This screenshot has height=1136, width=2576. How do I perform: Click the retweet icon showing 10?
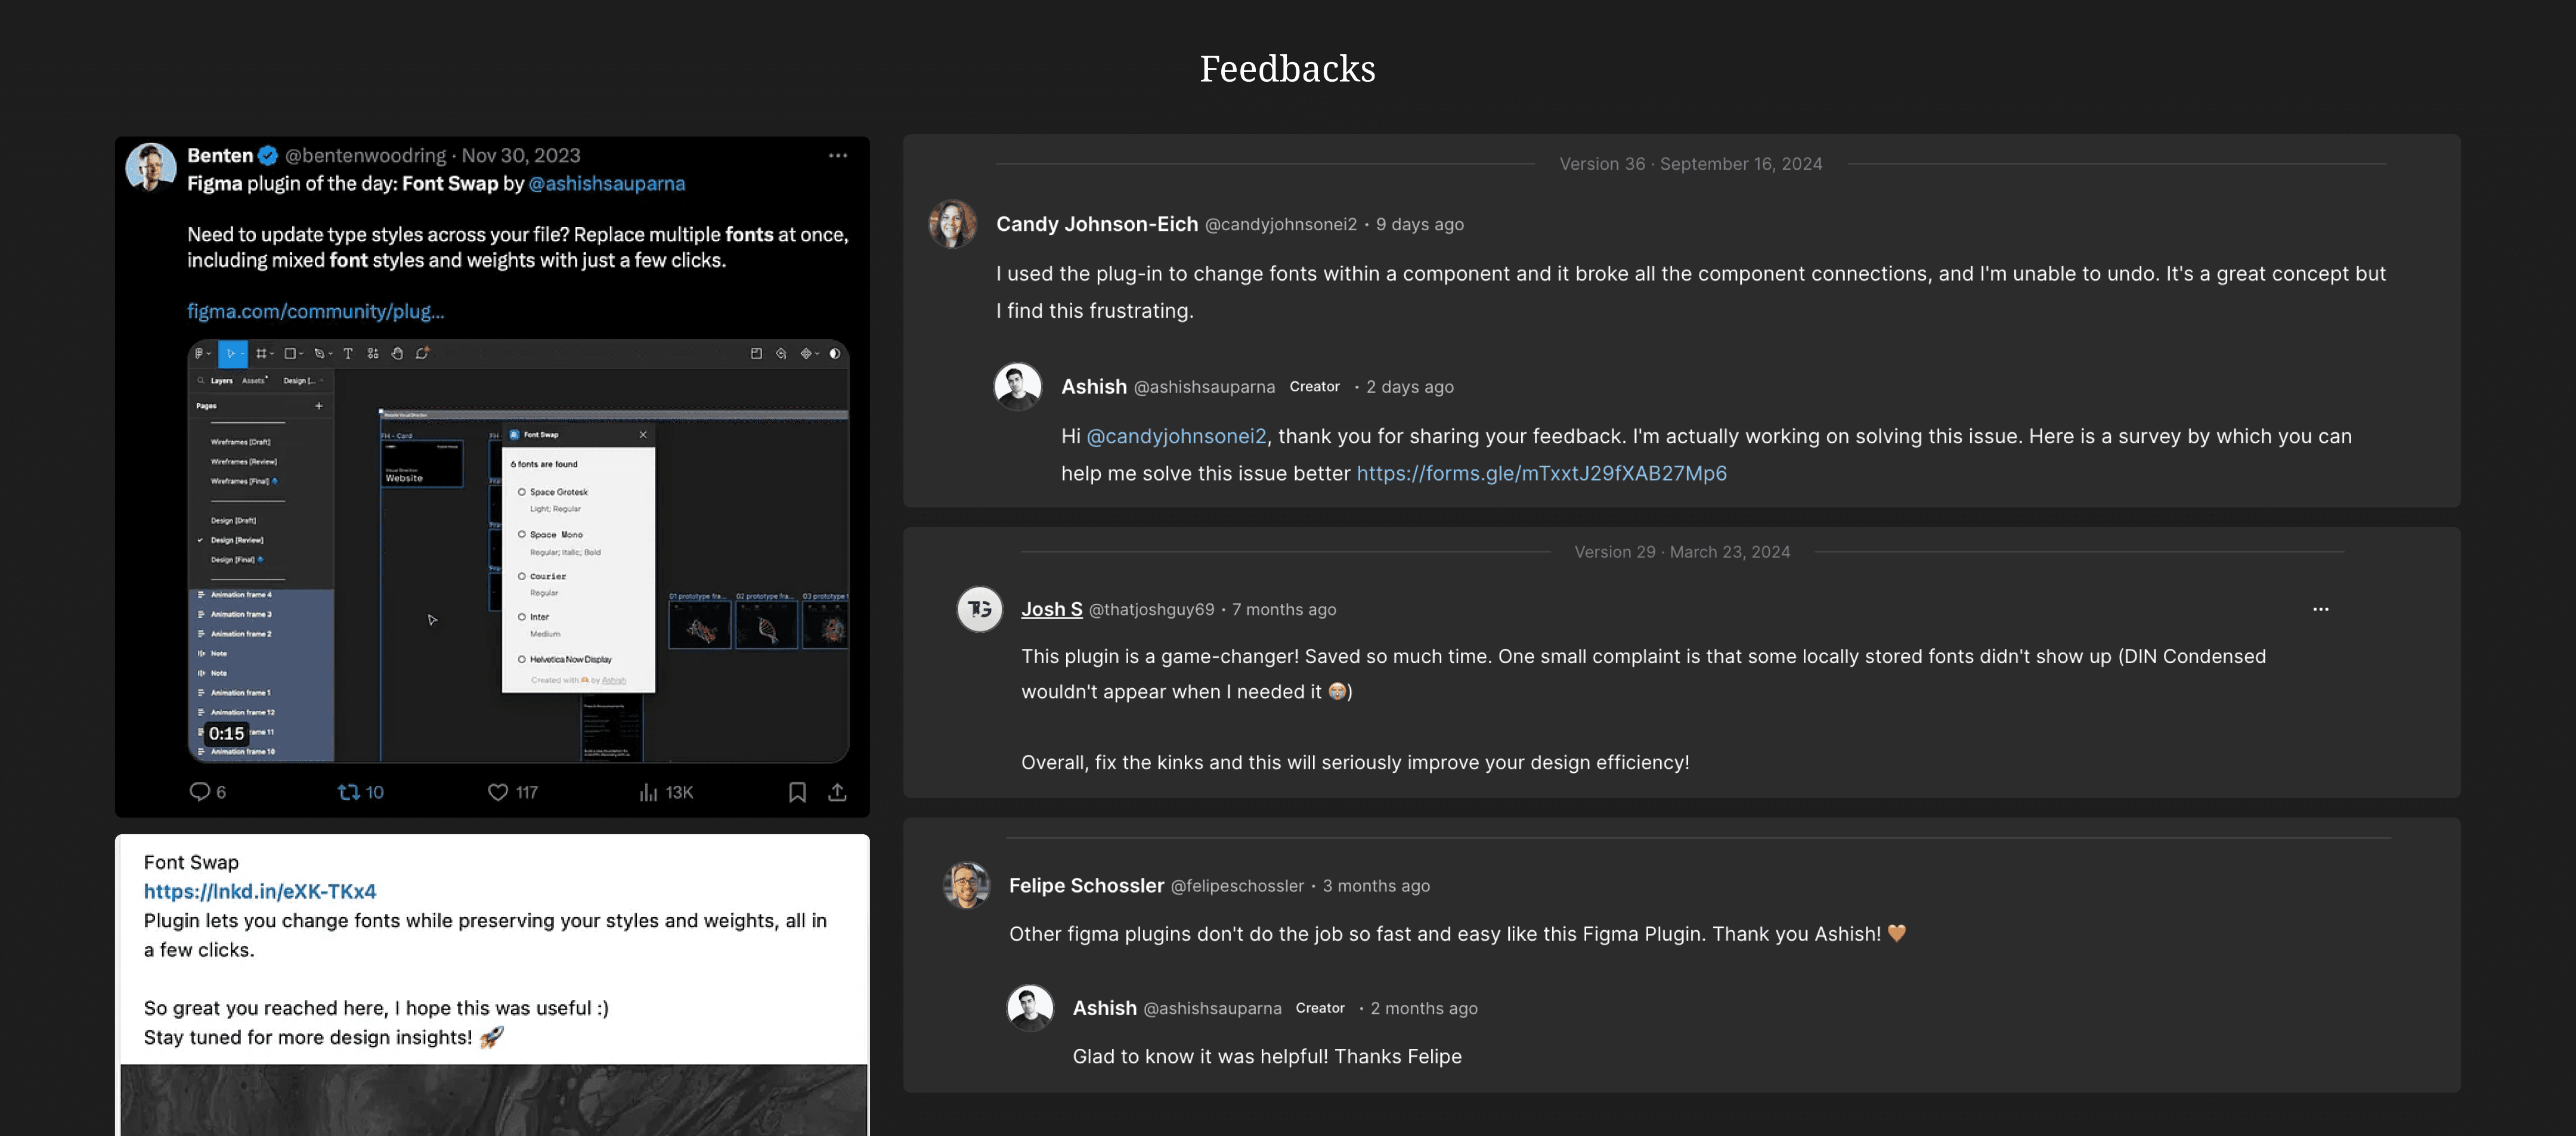coord(348,792)
